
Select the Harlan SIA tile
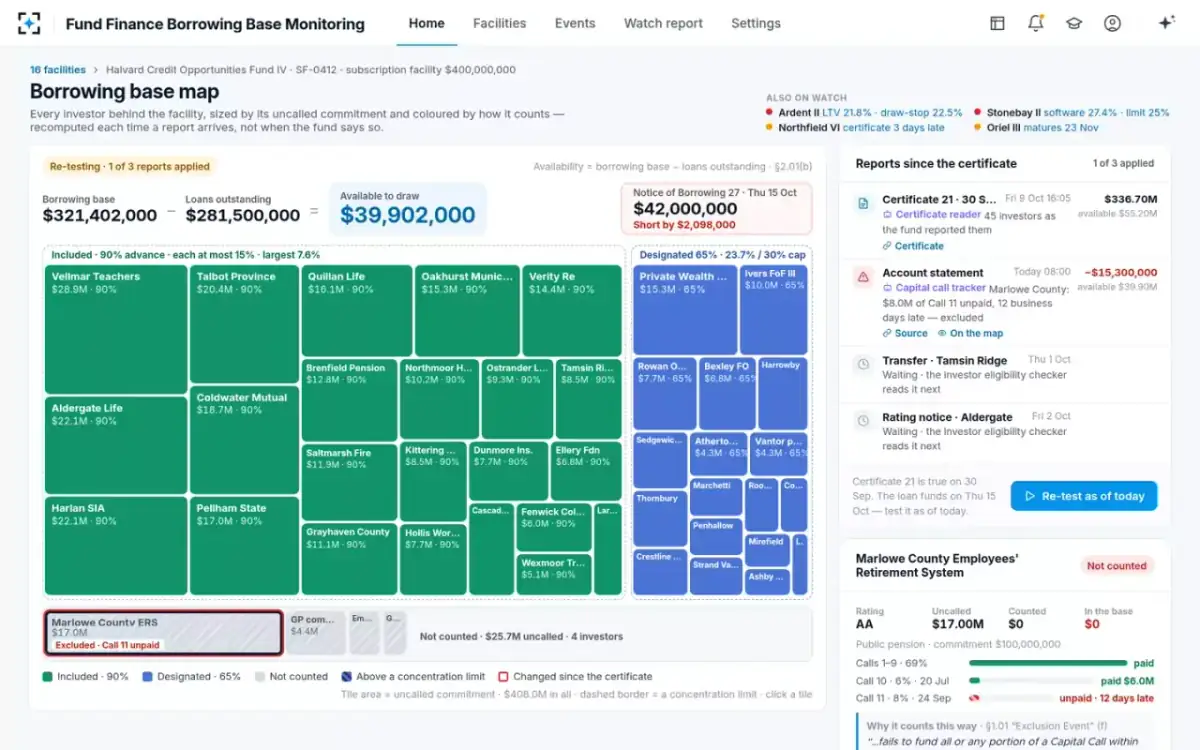116,546
